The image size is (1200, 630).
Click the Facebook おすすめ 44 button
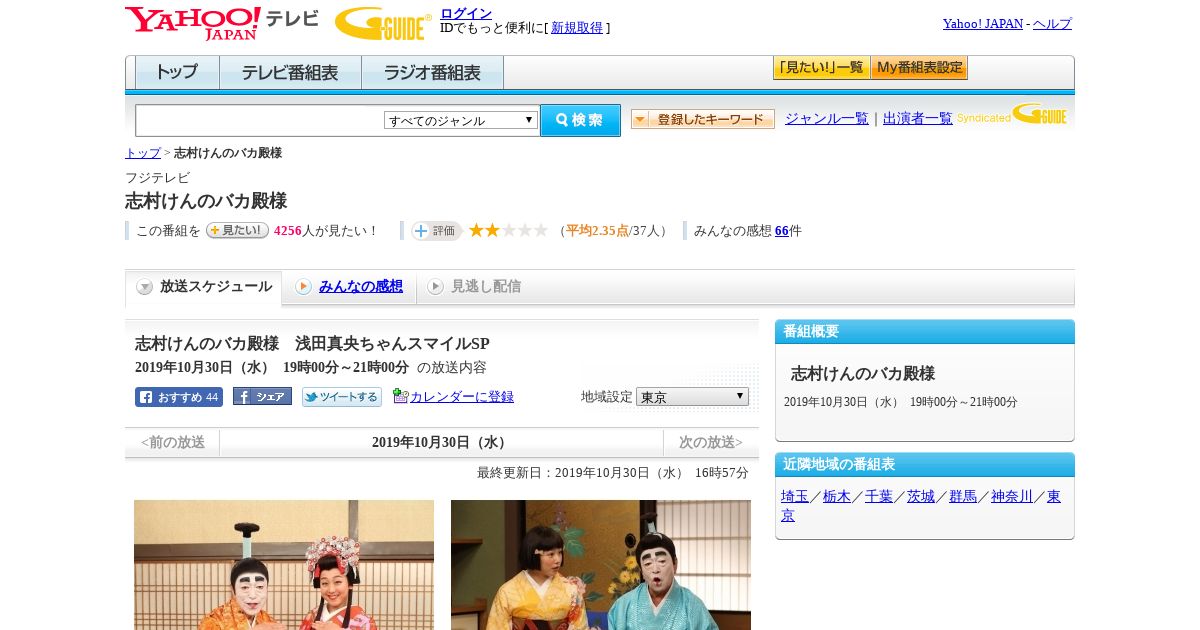(x=179, y=397)
